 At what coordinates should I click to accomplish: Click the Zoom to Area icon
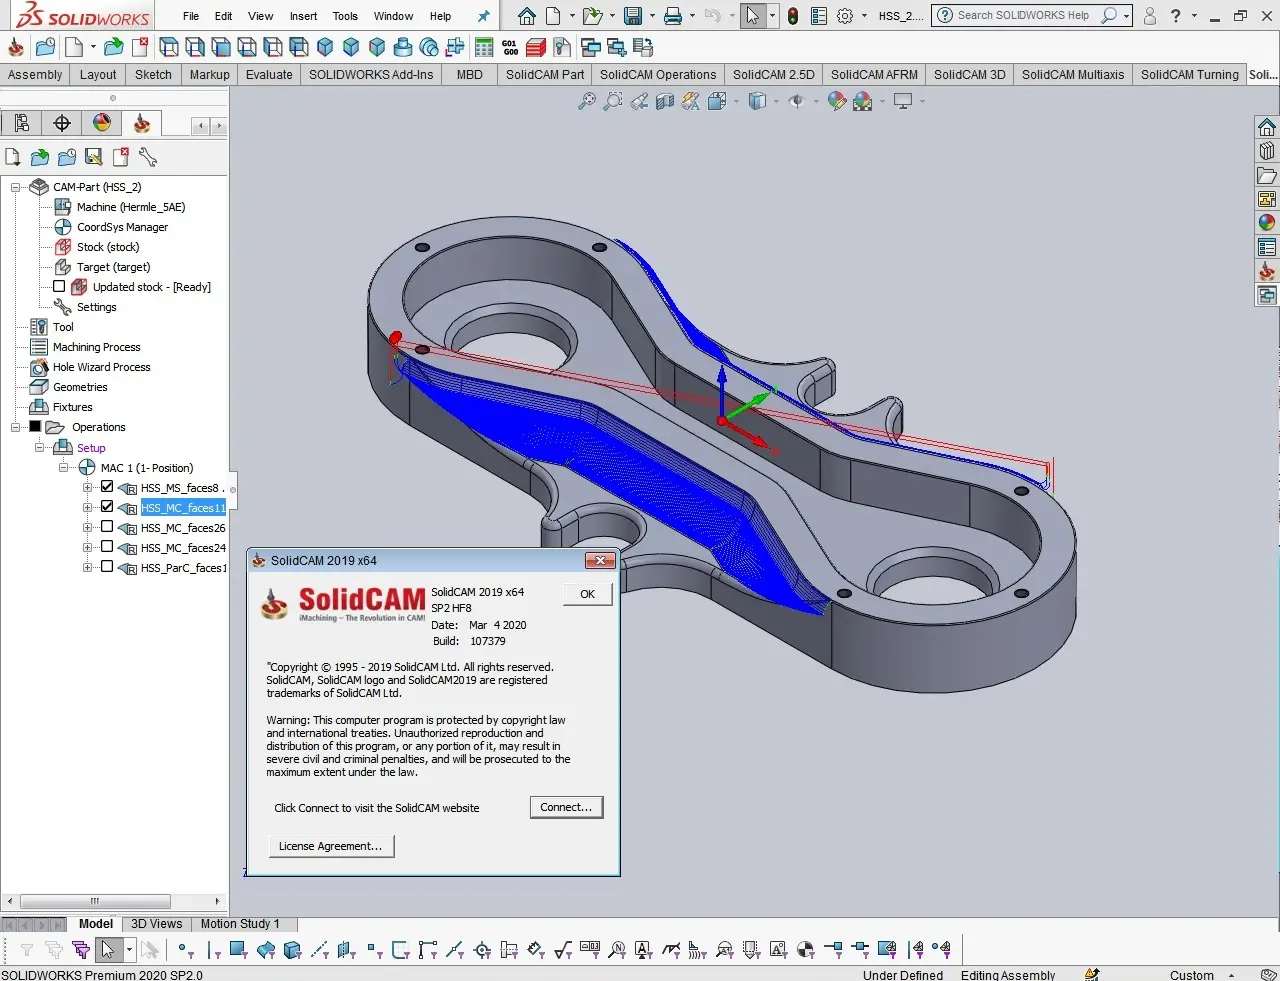point(613,101)
